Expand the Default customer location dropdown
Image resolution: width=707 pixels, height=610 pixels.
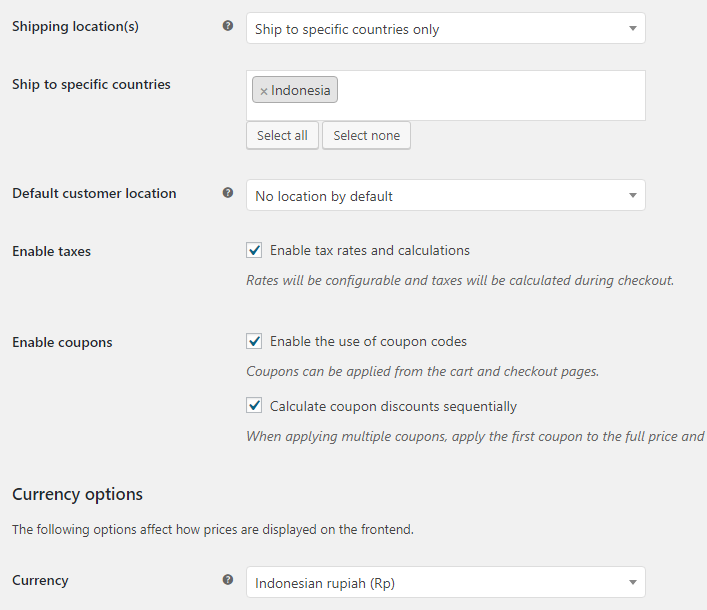point(445,195)
